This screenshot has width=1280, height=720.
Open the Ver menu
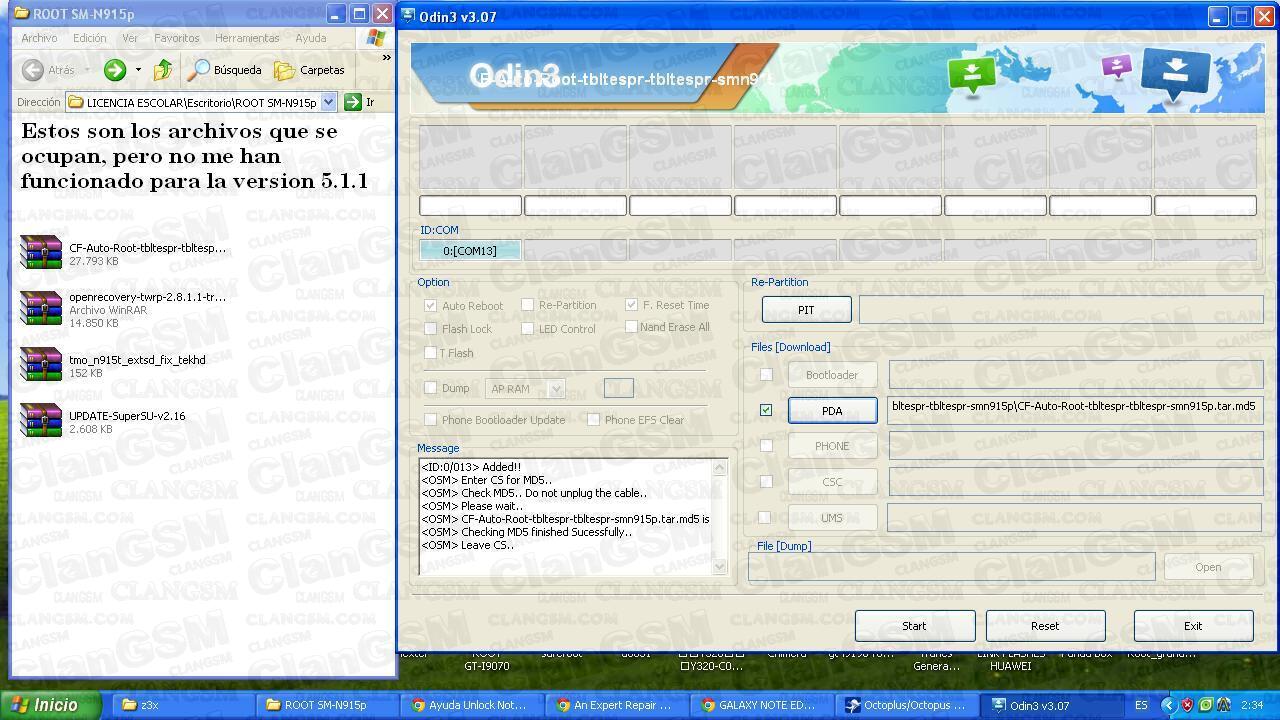(x=130, y=38)
